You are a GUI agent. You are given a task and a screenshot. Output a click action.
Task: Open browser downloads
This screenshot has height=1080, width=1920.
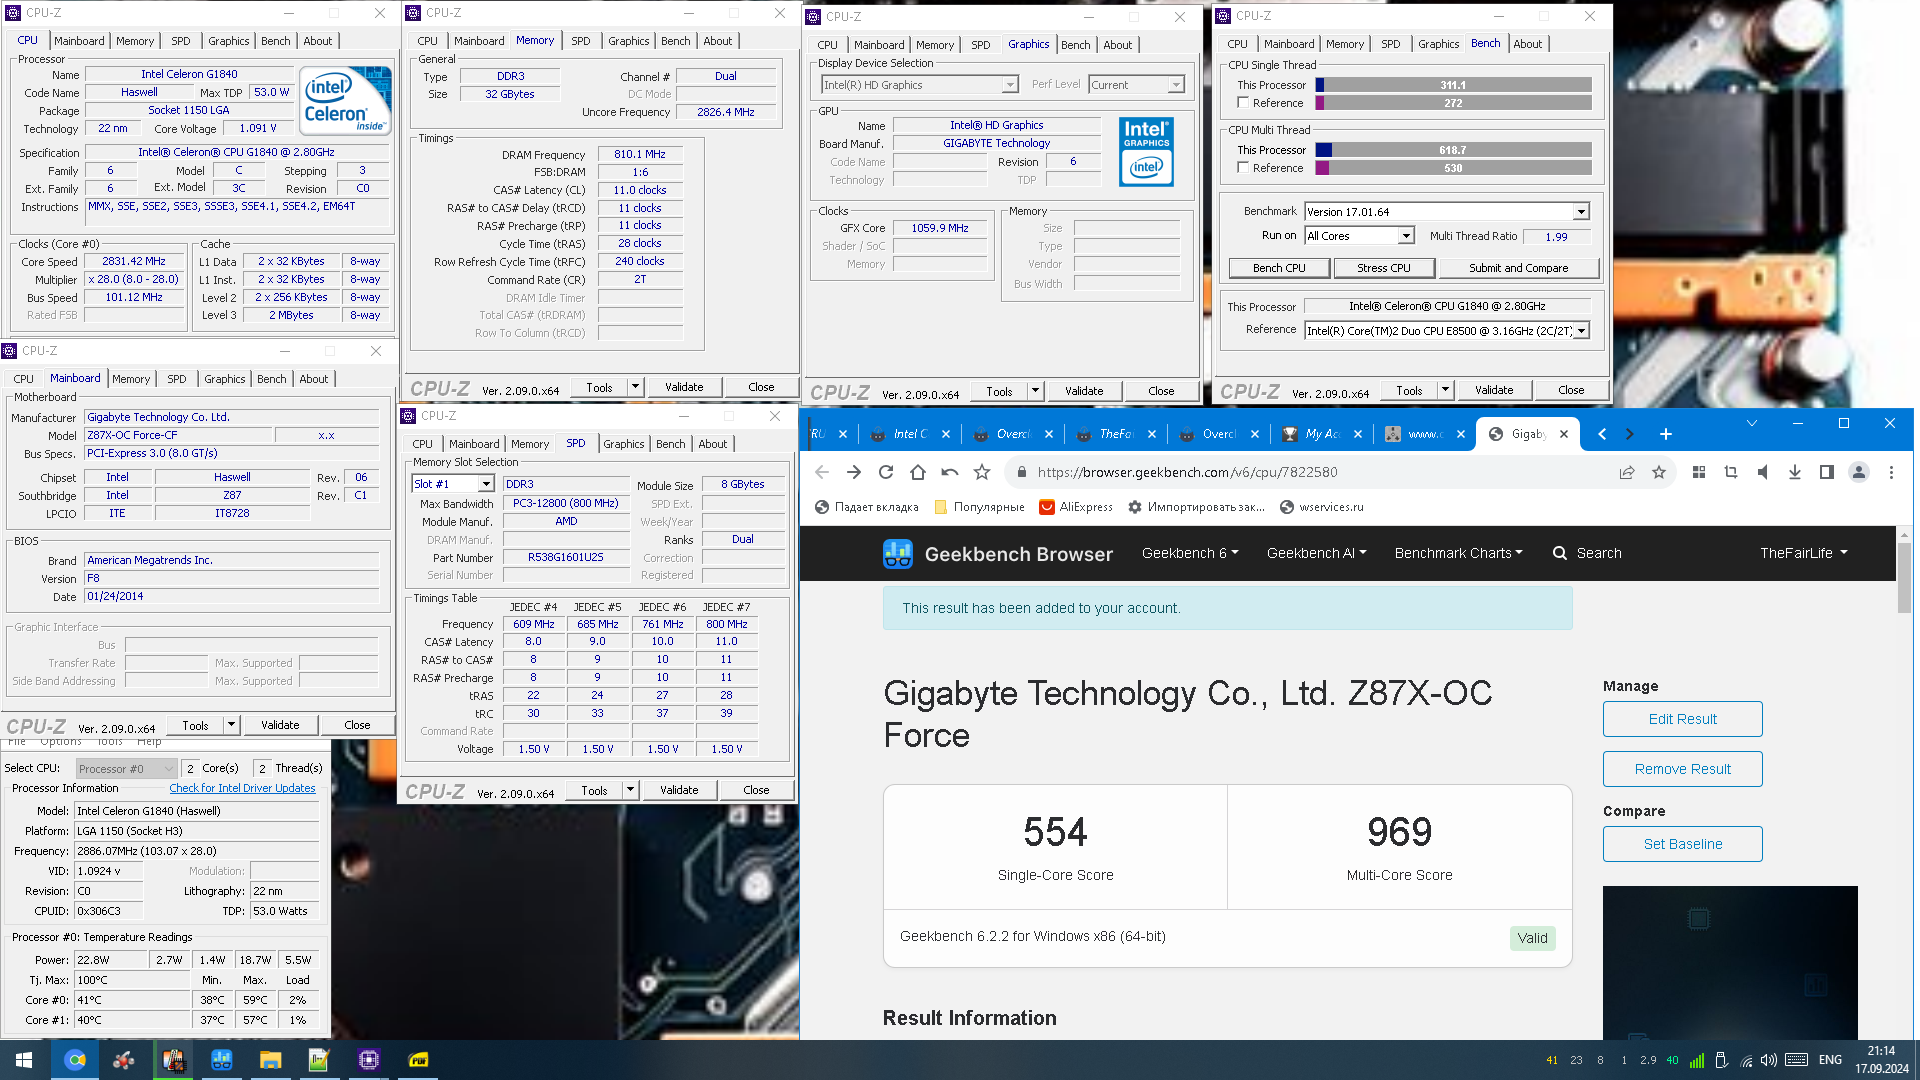tap(1795, 473)
